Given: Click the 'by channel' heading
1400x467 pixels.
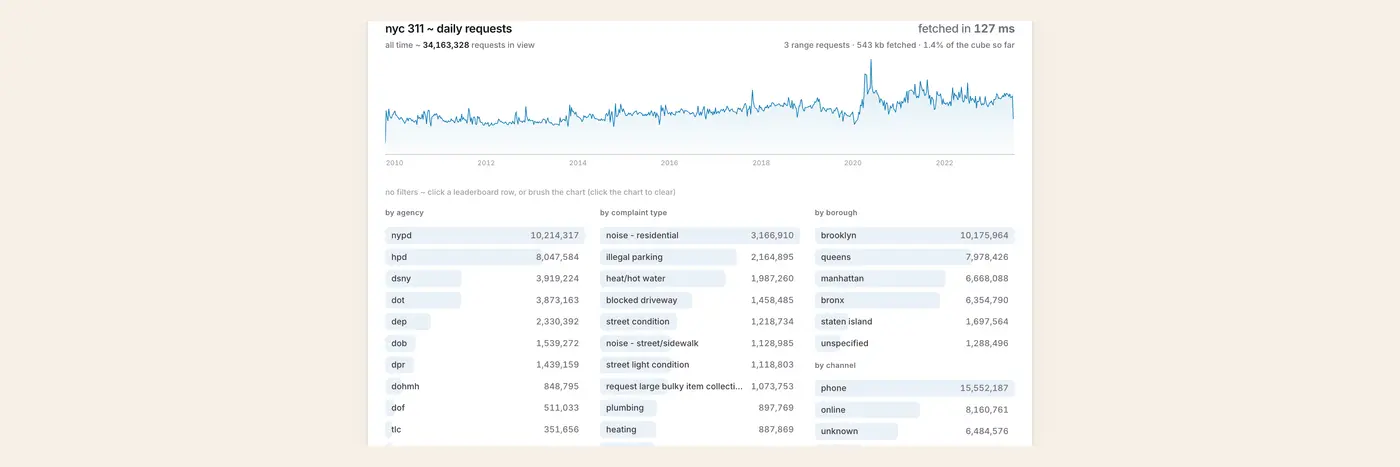Looking at the screenshot, I should 835,366.
